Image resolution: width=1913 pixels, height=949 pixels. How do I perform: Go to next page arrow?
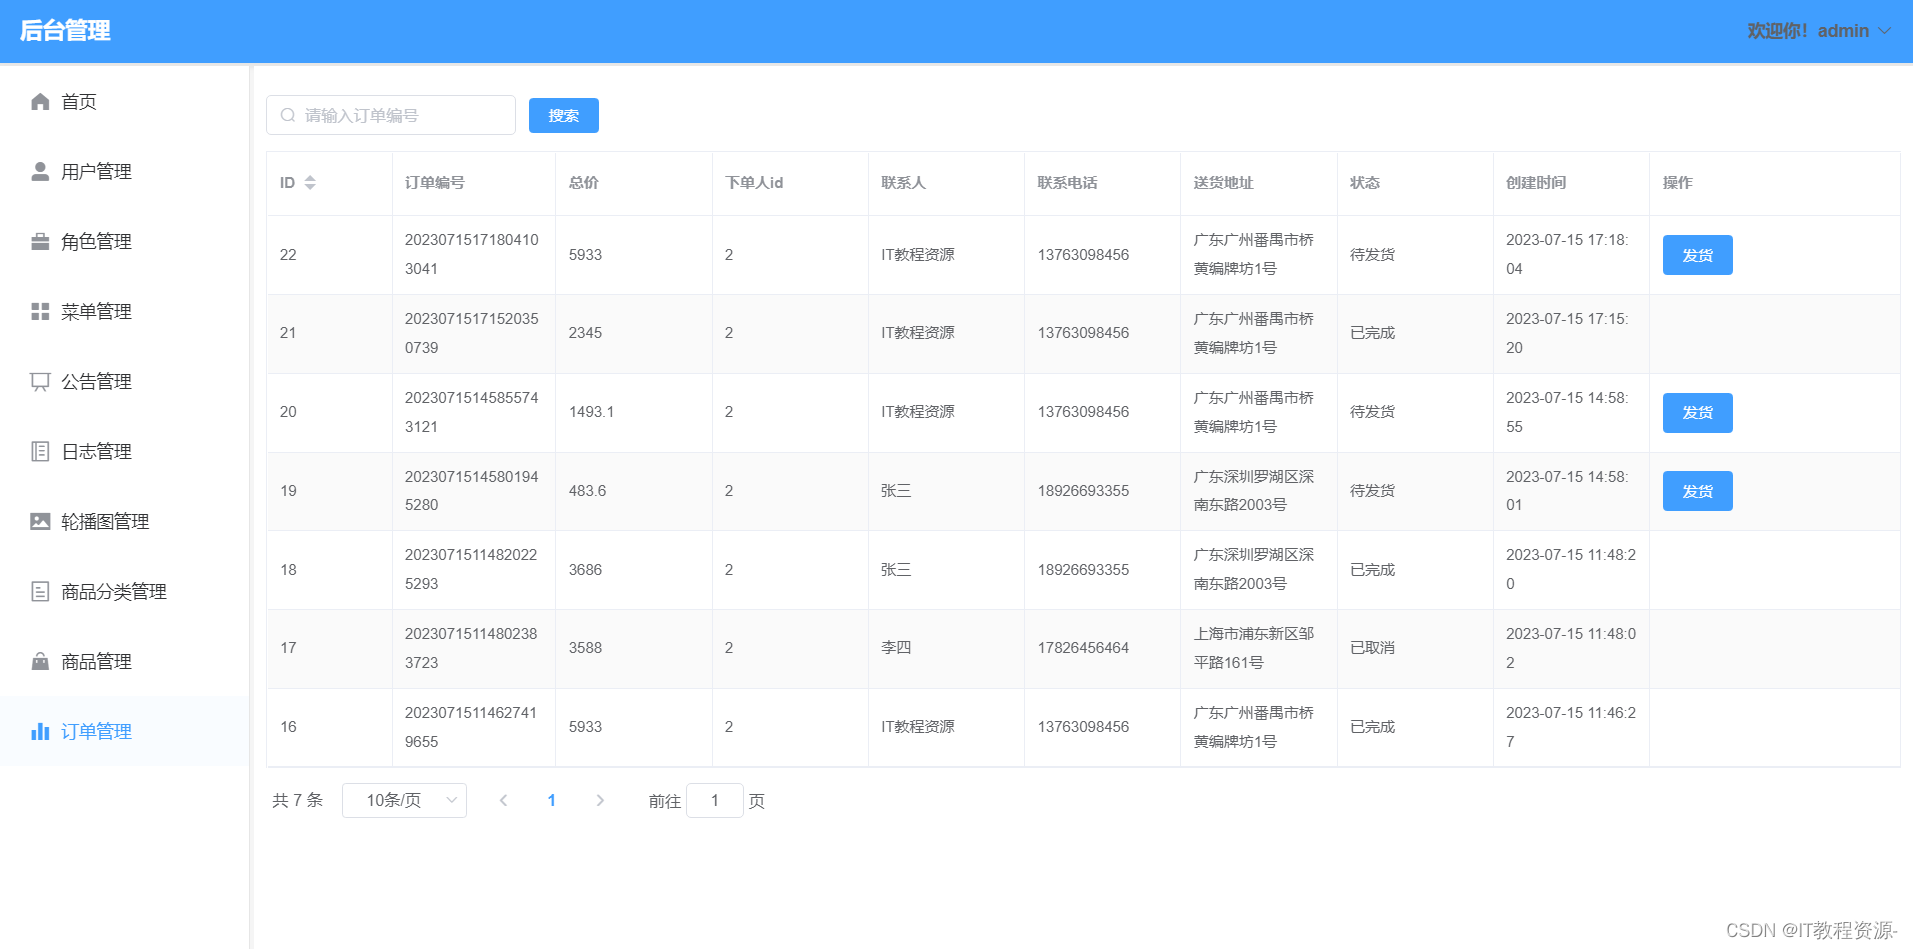[x=600, y=801]
